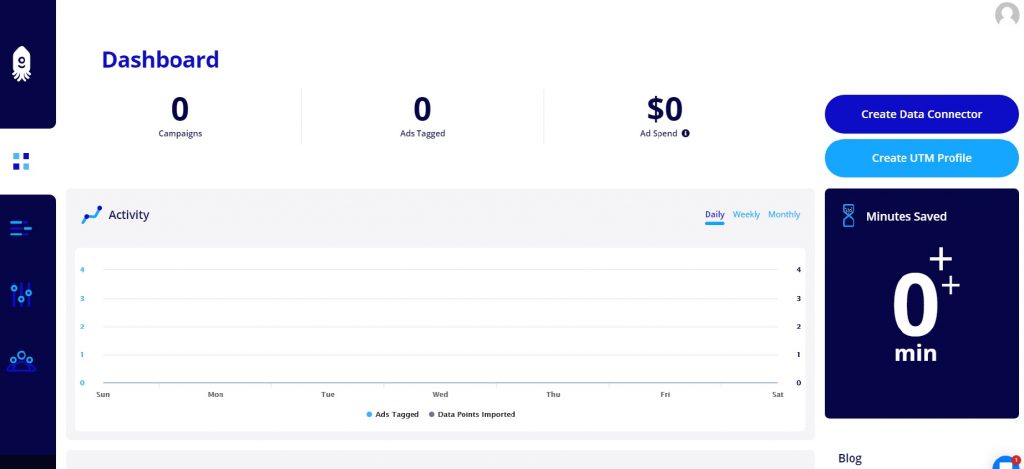Viewport: 1024px width, 469px height.
Task: Open the sliders settings icon in sidebar
Action: click(21, 295)
